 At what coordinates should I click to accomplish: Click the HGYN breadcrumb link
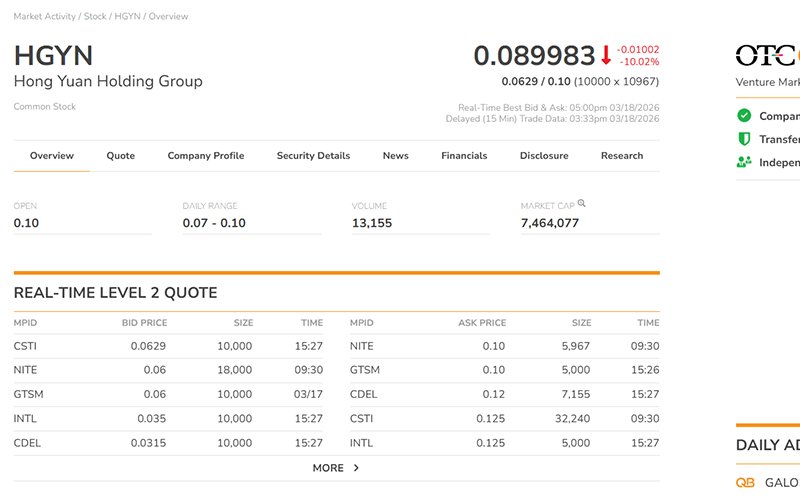pyautogui.click(x=127, y=16)
